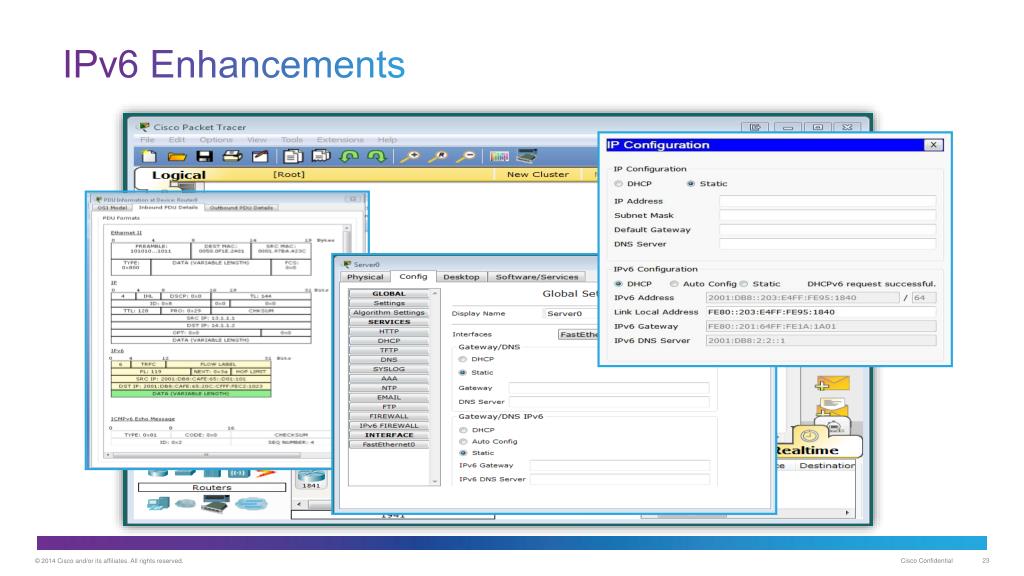Screen dimensions: 1024x576
Task: Switch to the Desktop tab in Server0
Action: [461, 277]
